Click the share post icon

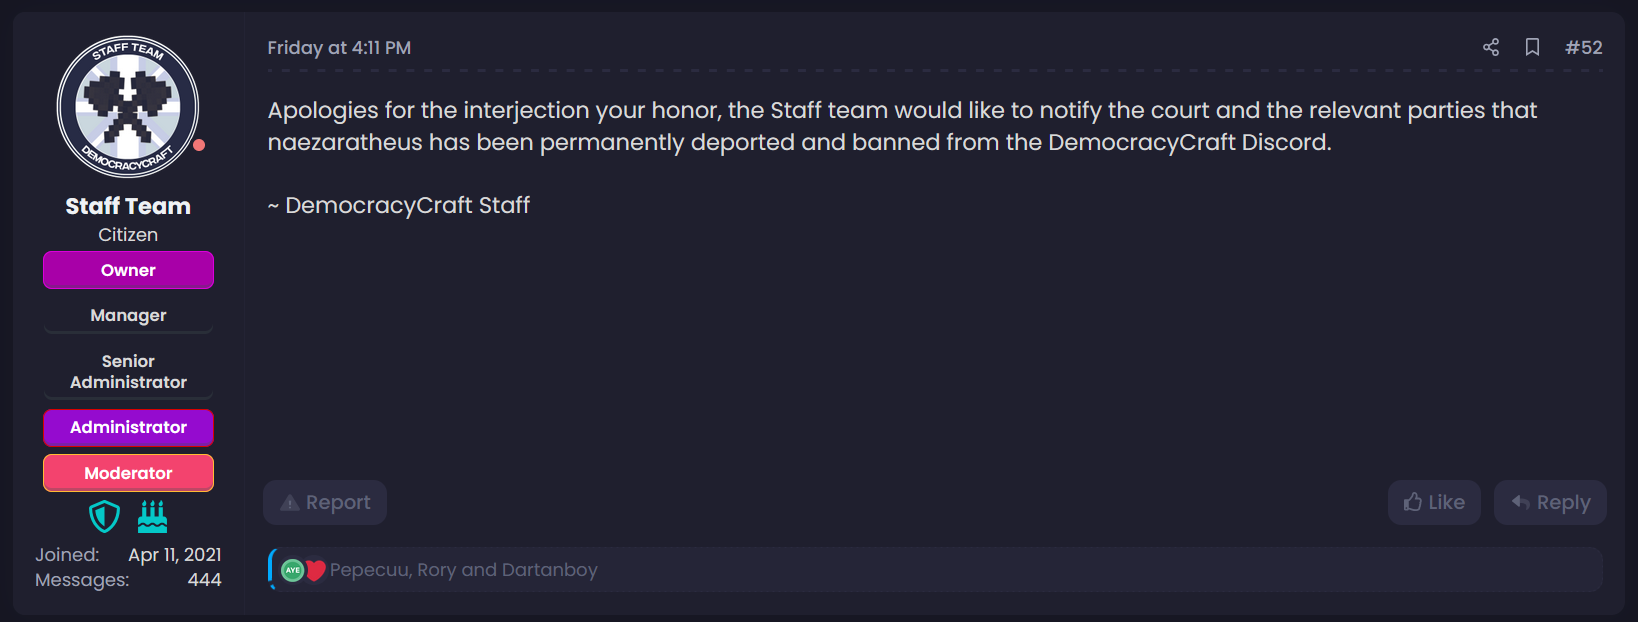(1490, 47)
